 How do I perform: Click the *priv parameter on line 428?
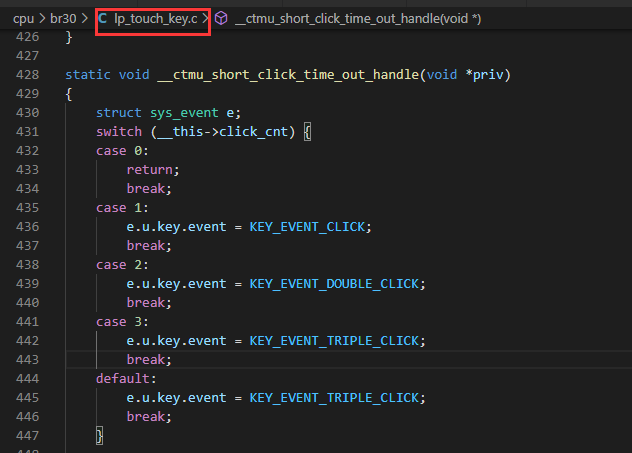coord(484,75)
